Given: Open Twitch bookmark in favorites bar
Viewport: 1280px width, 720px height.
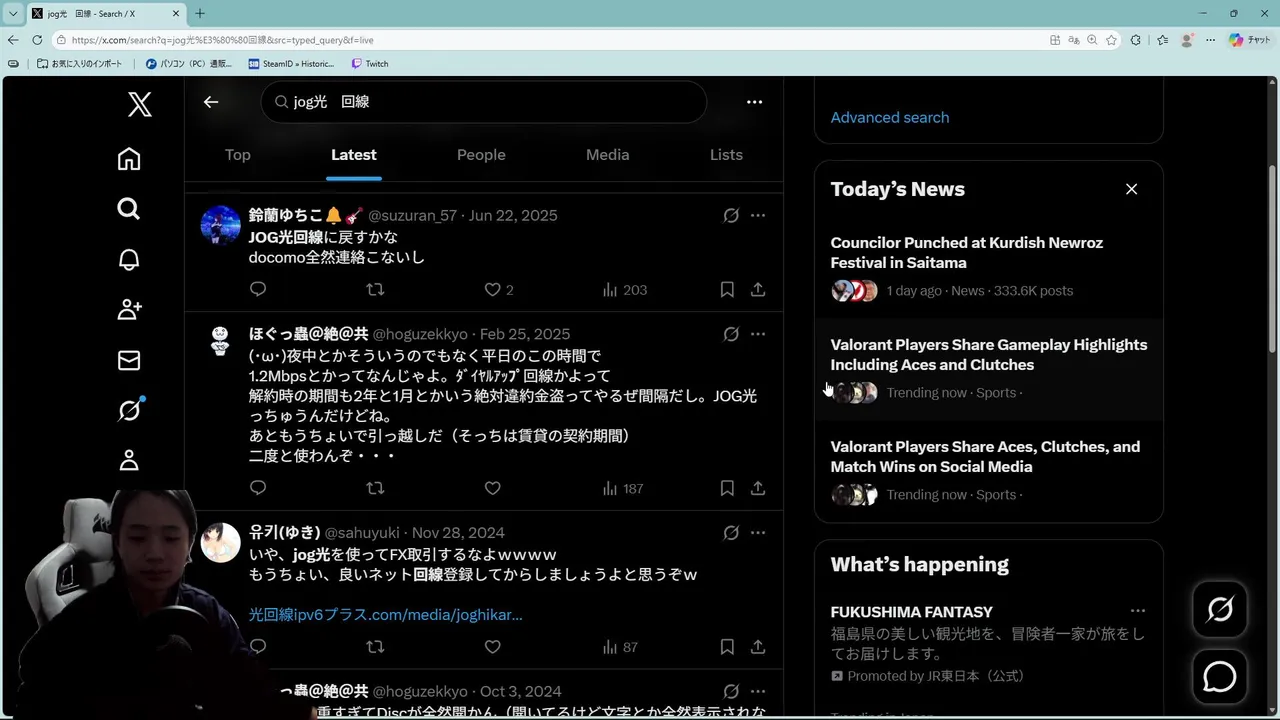Looking at the screenshot, I should click(370, 64).
